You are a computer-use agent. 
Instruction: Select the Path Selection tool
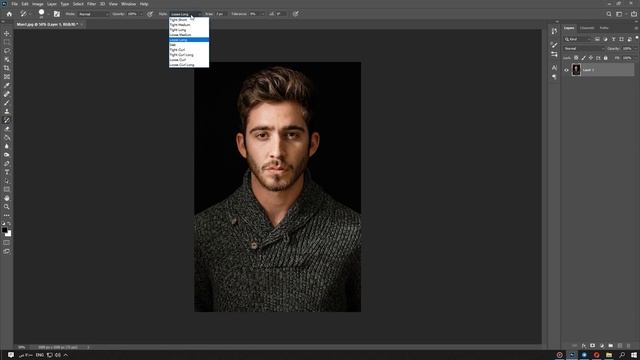7,181
